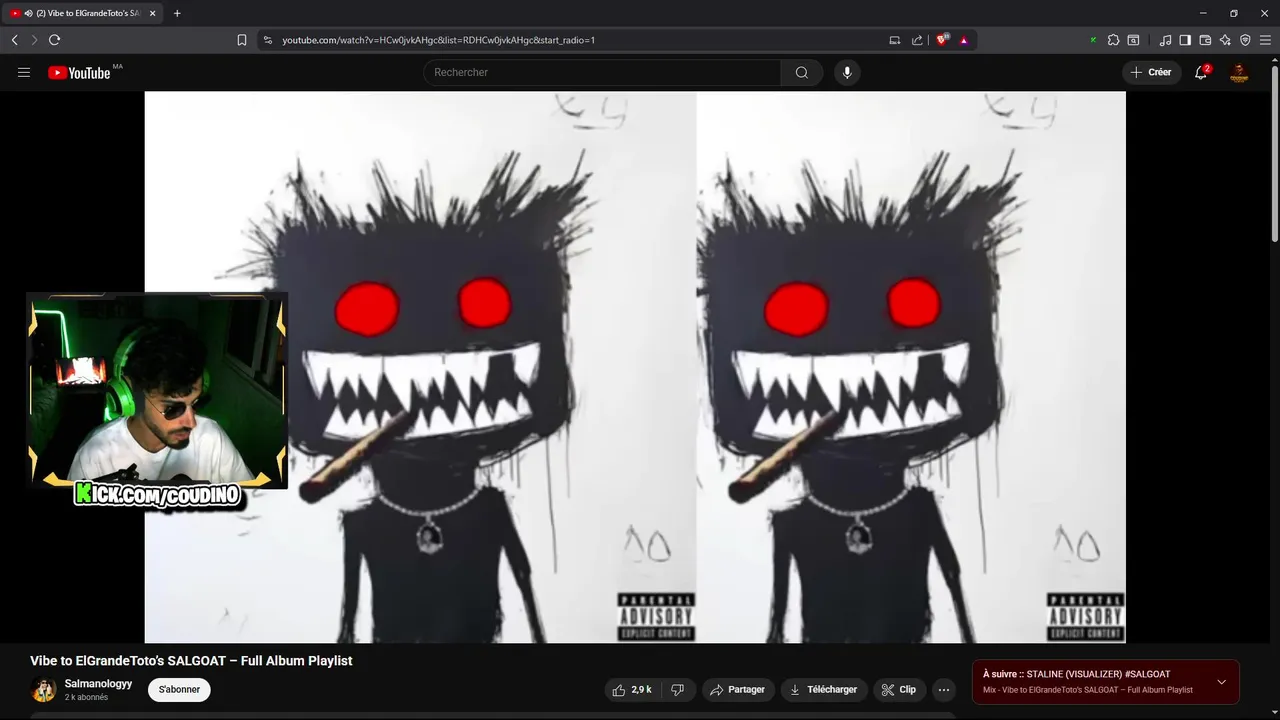
Task: Open more actions three-dot menu
Action: point(943,689)
